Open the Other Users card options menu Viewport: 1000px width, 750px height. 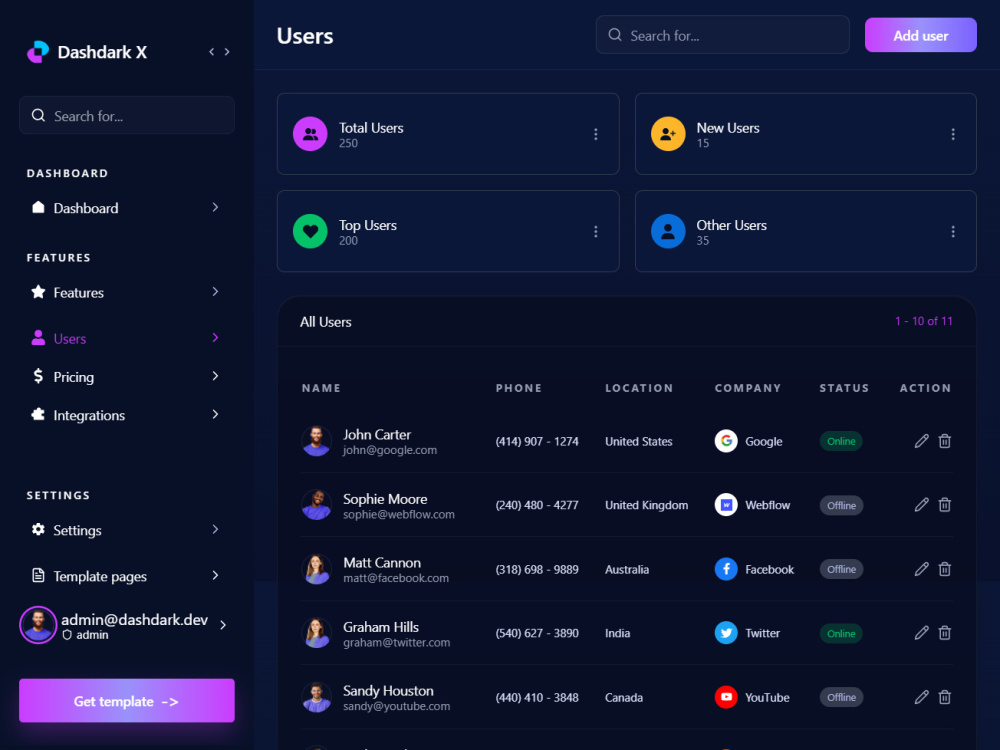click(x=953, y=232)
